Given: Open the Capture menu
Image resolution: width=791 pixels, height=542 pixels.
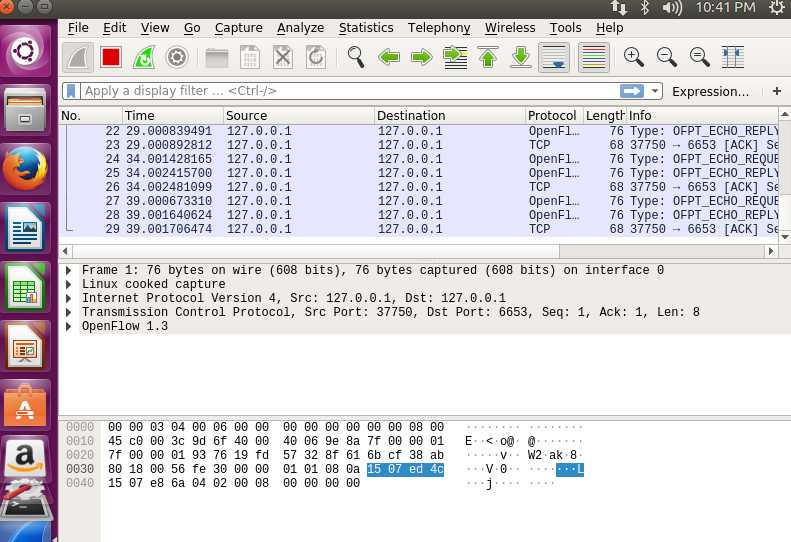Looking at the screenshot, I should [x=239, y=28].
